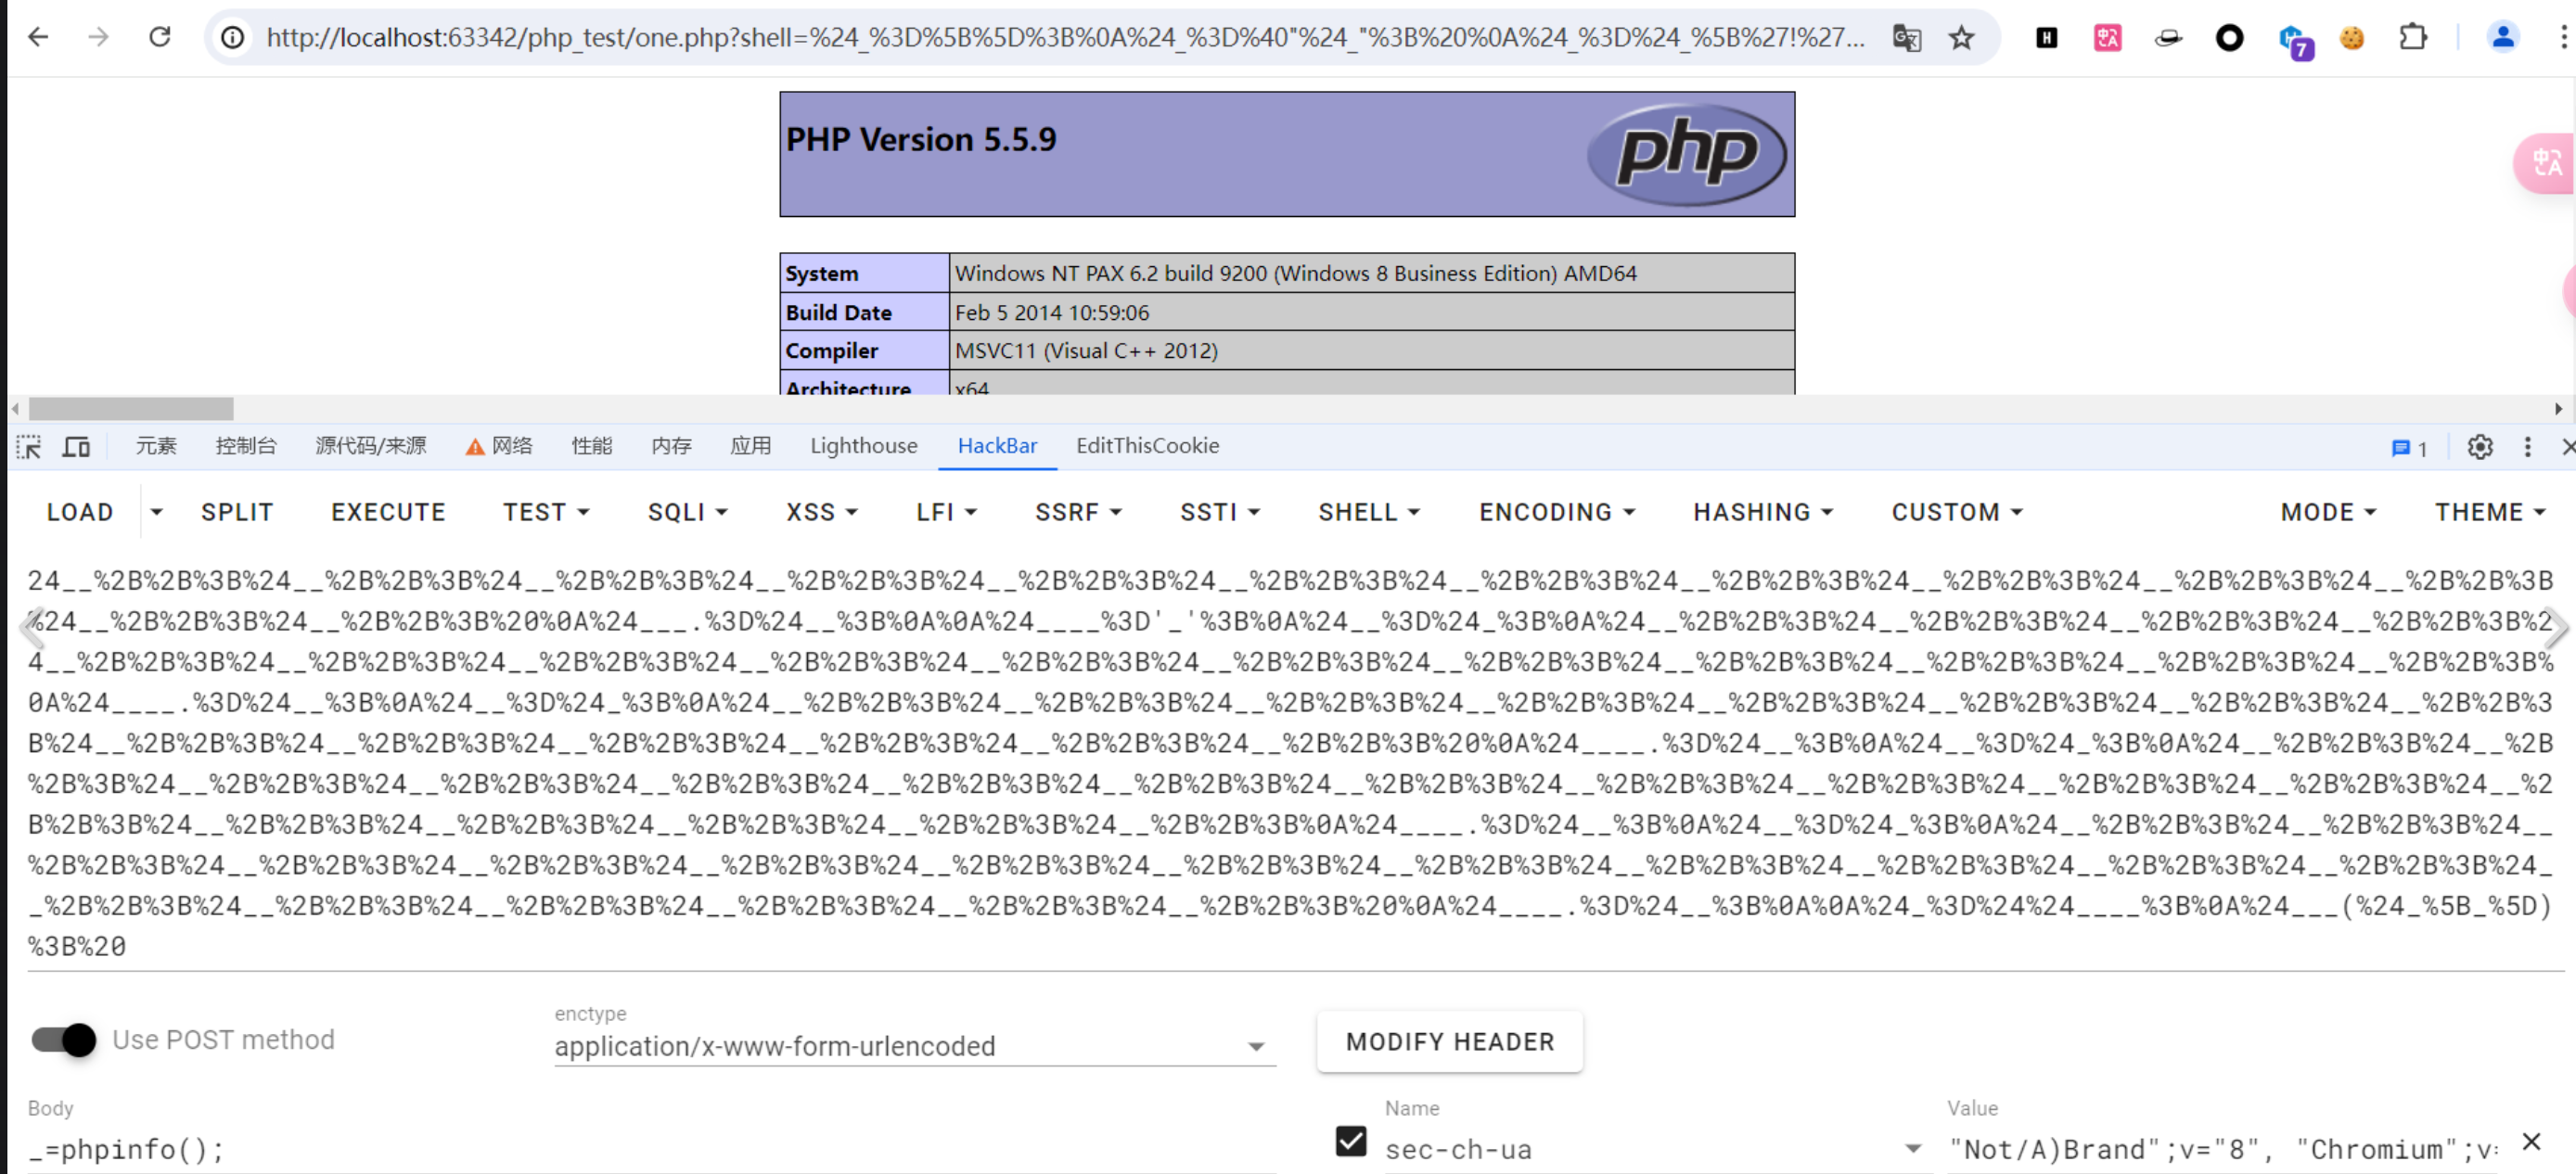Viewport: 2576px width, 1174px height.
Task: Open the browser extensions puzzle icon
Action: point(2413,38)
